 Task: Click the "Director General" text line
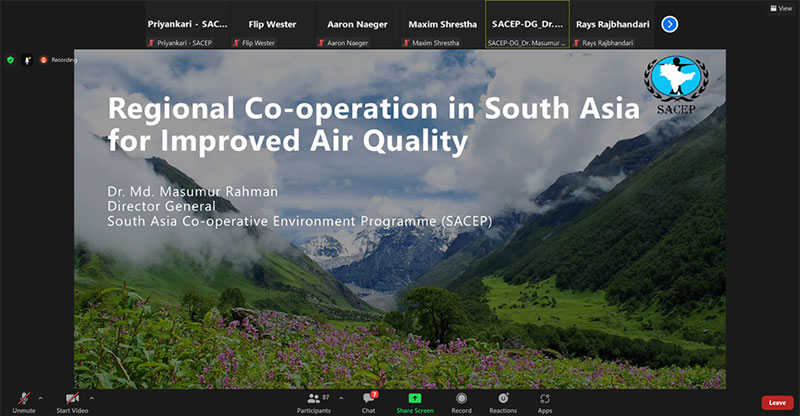coord(161,206)
